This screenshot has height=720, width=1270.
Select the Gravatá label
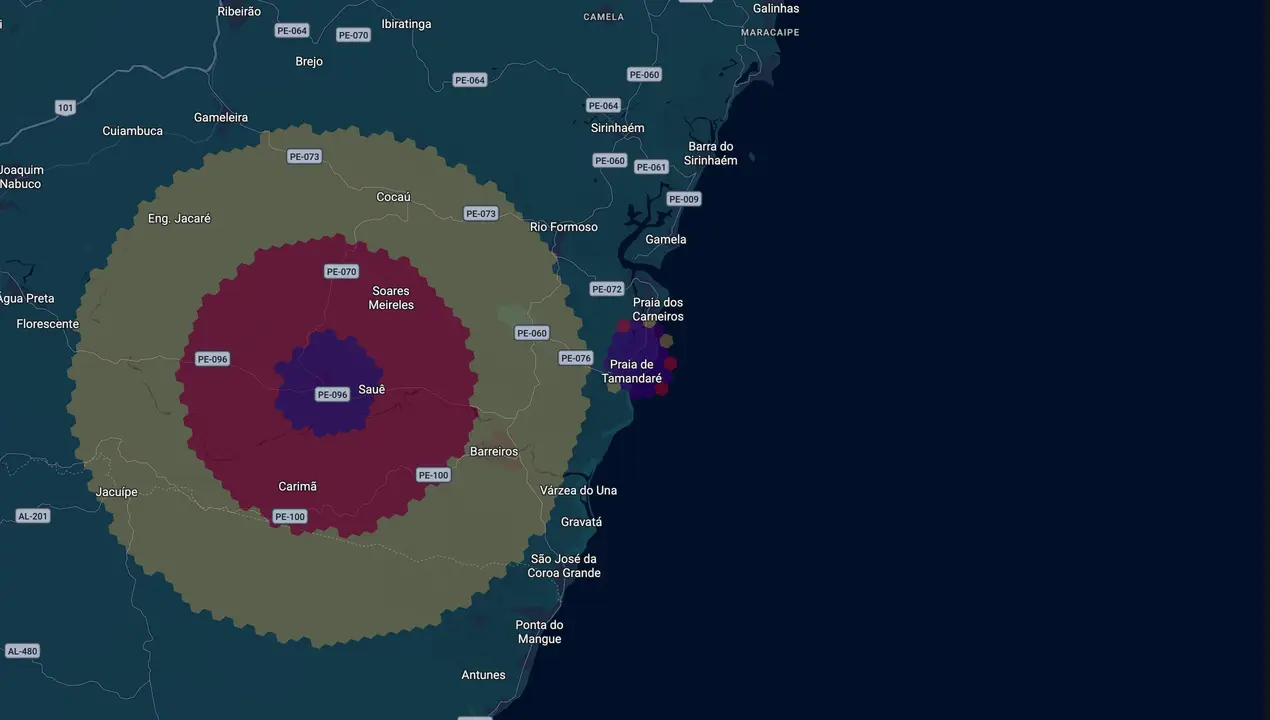581,522
